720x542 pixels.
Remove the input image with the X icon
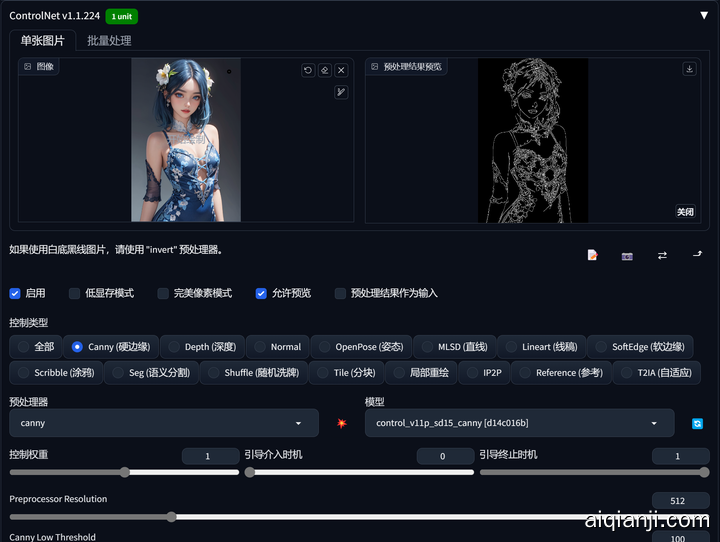(x=341, y=70)
